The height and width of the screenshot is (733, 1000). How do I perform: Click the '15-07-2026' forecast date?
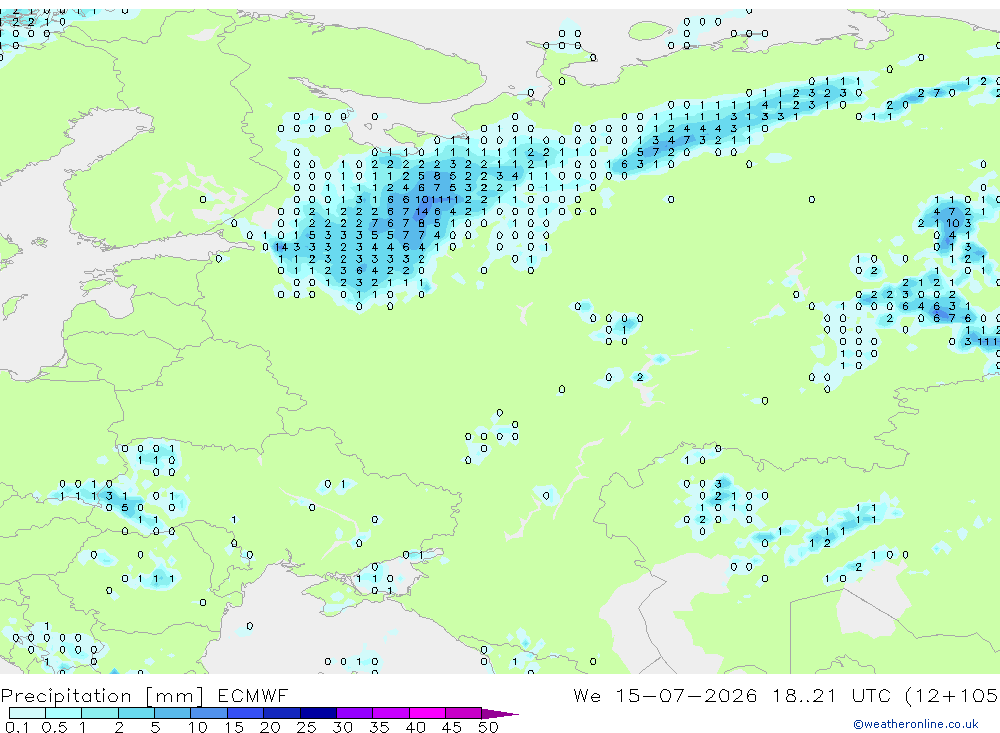686,695
